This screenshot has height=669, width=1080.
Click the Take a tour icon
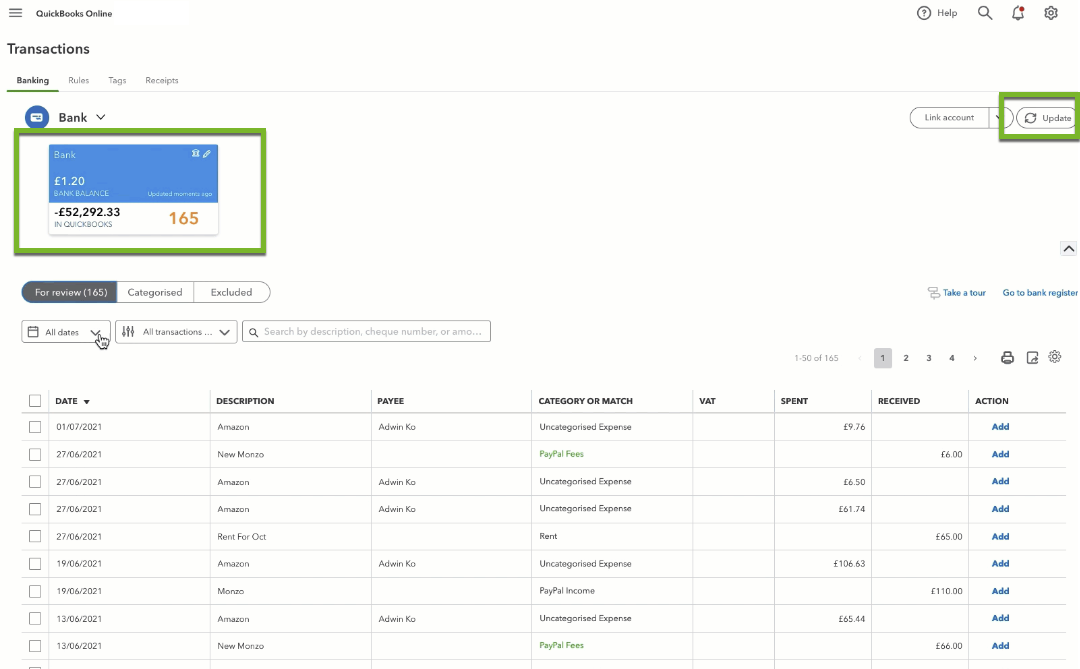(x=933, y=293)
